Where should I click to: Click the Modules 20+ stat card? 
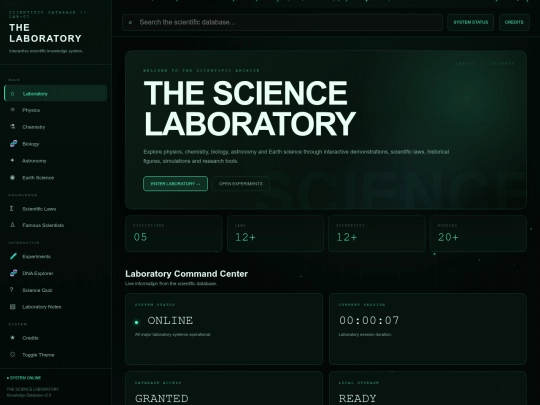tap(478, 233)
